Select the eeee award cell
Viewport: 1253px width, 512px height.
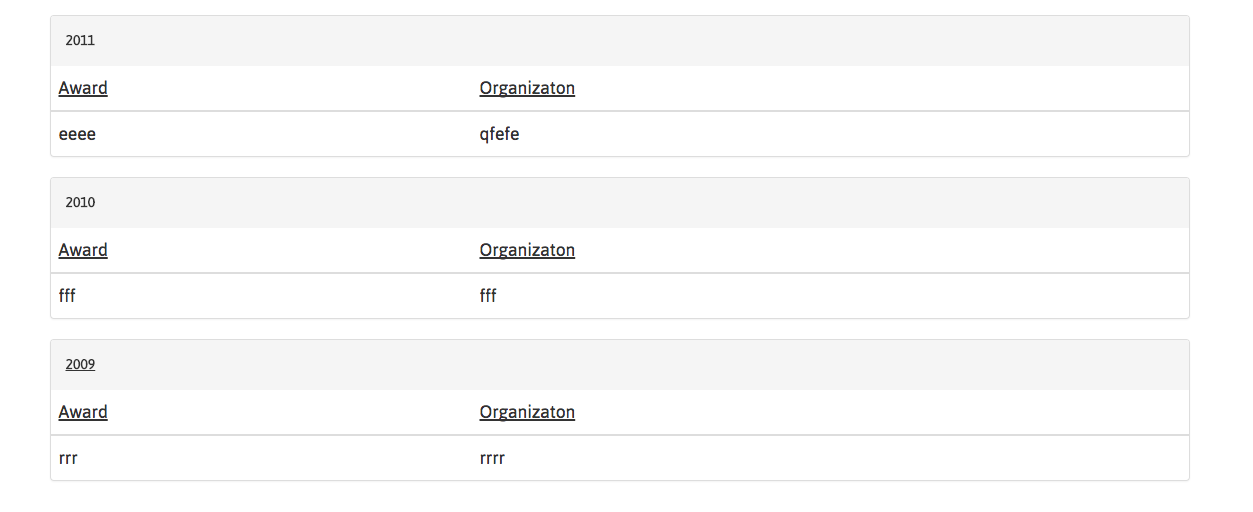coord(77,134)
